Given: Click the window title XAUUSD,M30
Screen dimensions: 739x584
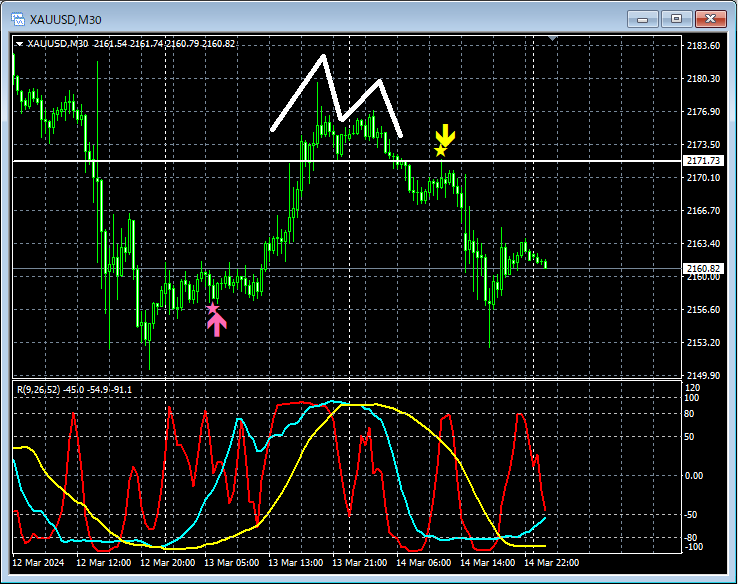Looking at the screenshot, I should click(x=66, y=20).
